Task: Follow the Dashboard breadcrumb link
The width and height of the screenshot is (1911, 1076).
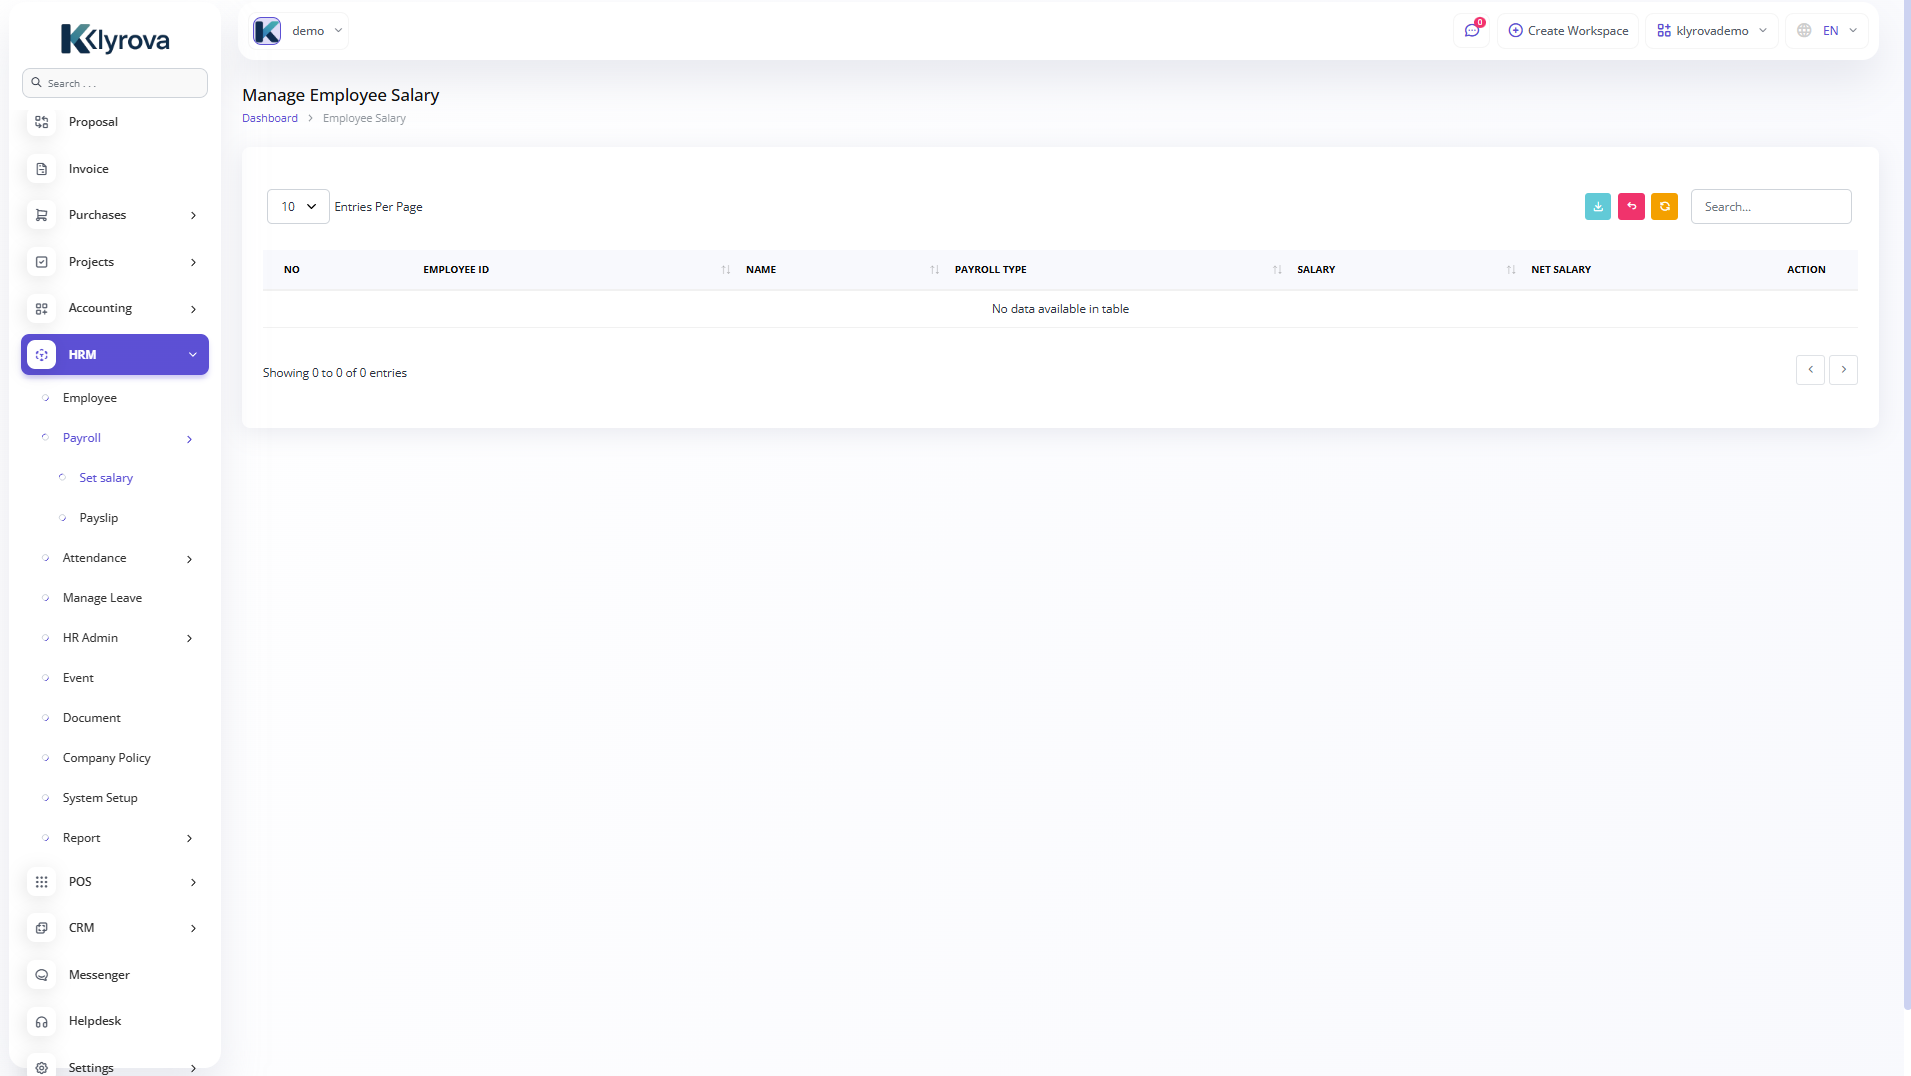Action: pos(270,118)
